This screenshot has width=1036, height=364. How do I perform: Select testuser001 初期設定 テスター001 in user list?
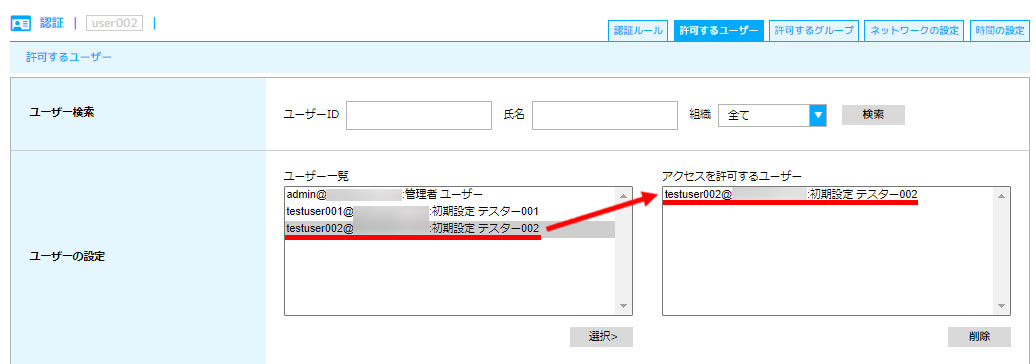pyautogui.click(x=450, y=211)
